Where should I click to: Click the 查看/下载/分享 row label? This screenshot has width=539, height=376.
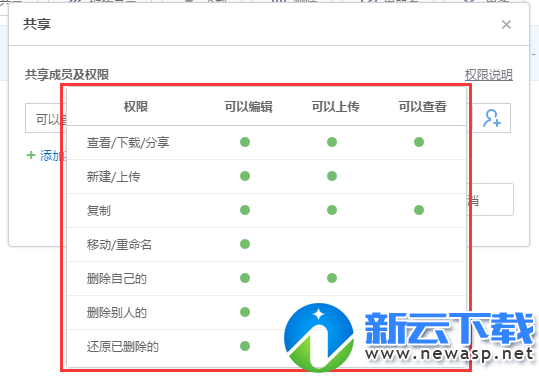pos(128,142)
